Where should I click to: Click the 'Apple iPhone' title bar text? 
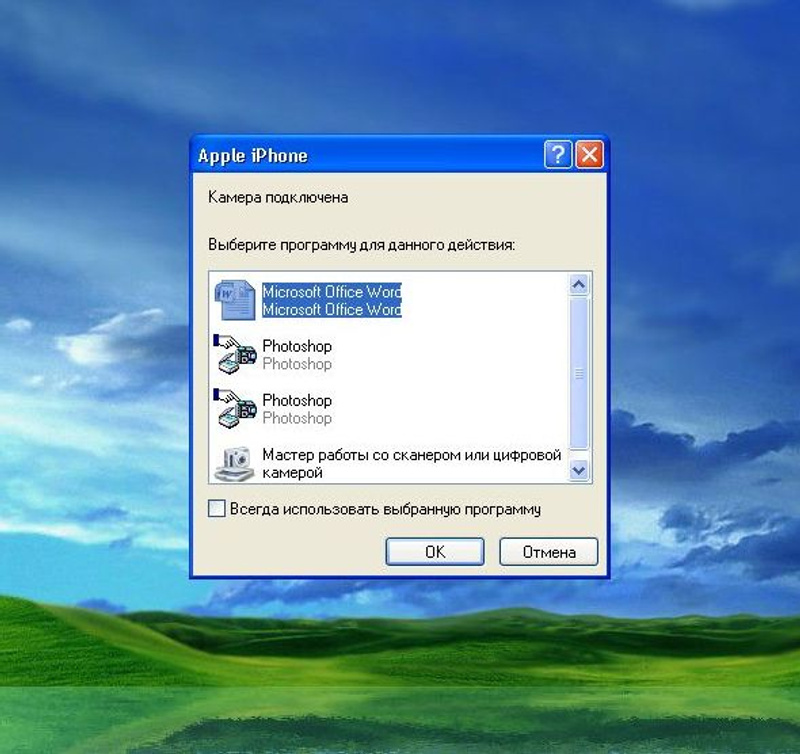(x=253, y=156)
